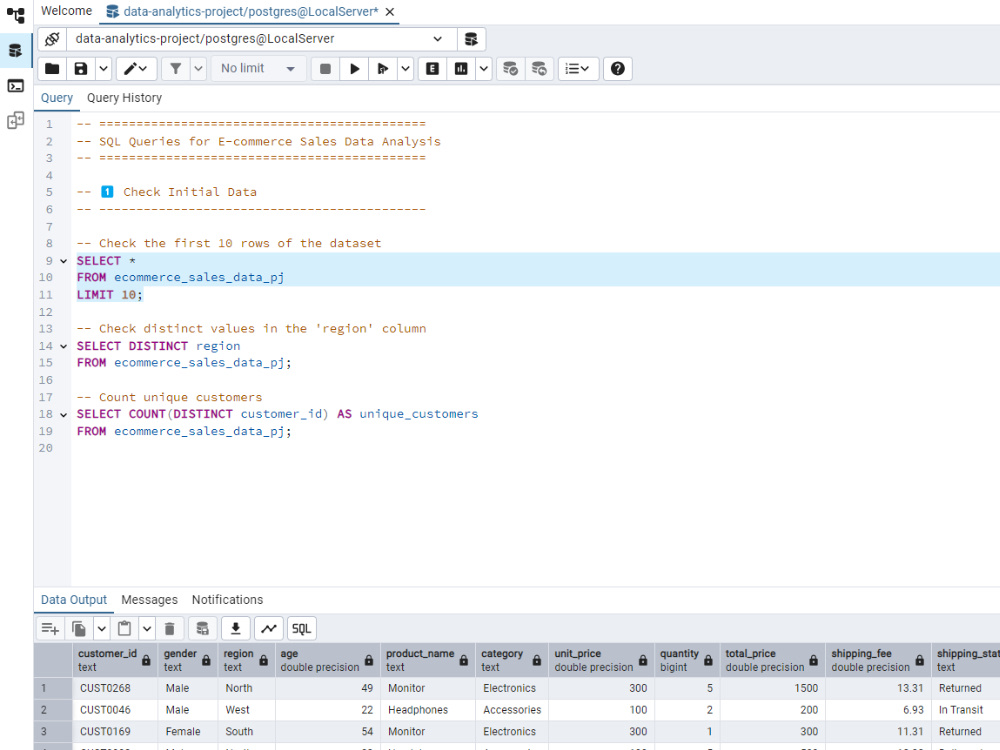Click the product_name column header
This screenshot has height=750, width=1000.
427,660
